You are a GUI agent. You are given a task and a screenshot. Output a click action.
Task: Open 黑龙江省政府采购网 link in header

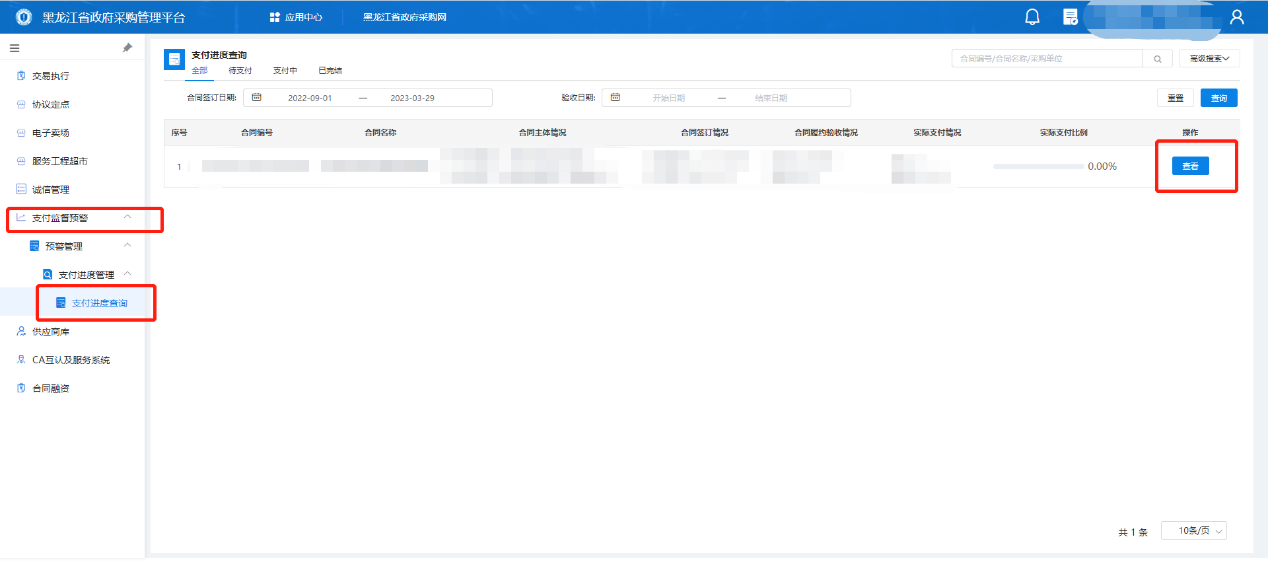(404, 18)
